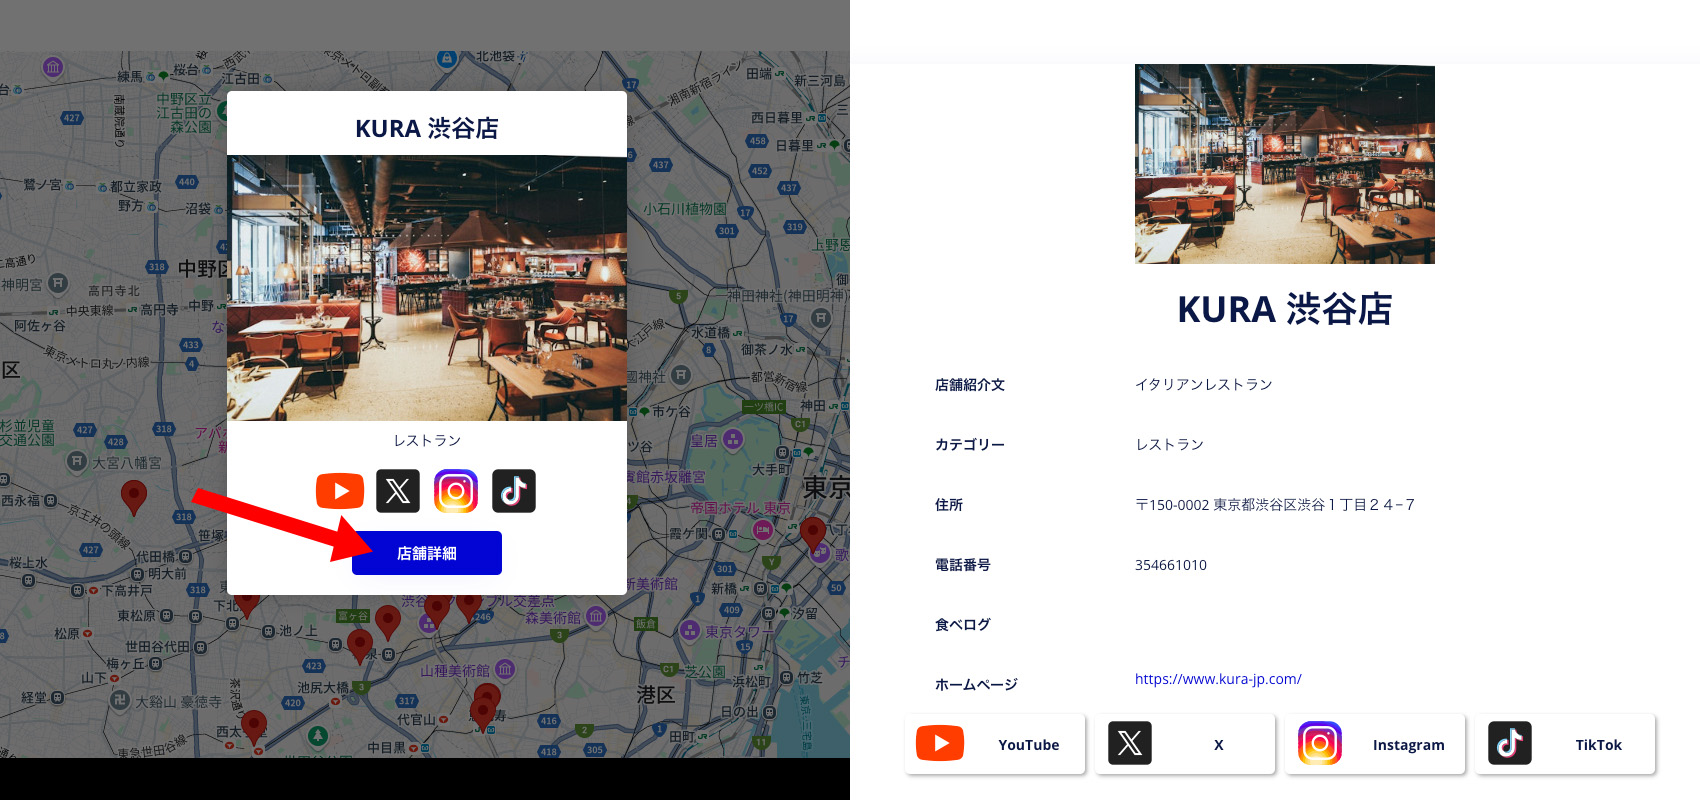Image resolution: width=1700 pixels, height=800 pixels.
Task: Visit the https://www.kura-jp.com/ homepage link
Action: click(1218, 679)
